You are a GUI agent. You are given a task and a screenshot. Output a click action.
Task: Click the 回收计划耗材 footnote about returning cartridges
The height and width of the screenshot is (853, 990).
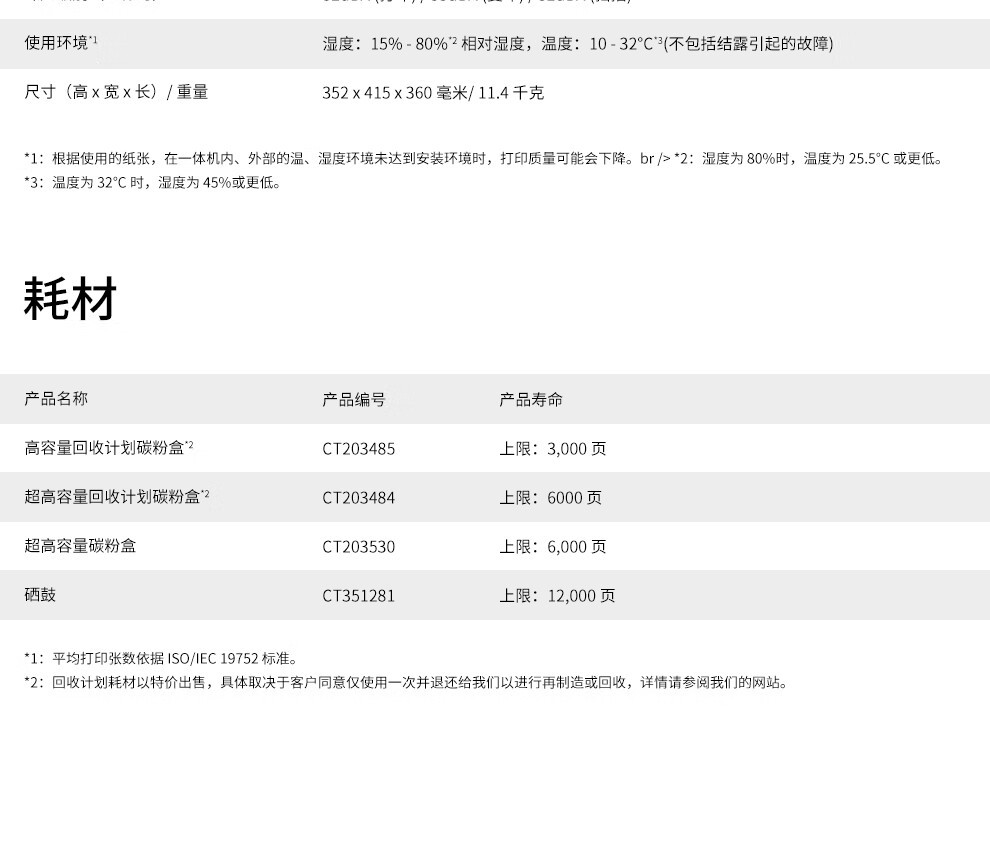click(404, 683)
